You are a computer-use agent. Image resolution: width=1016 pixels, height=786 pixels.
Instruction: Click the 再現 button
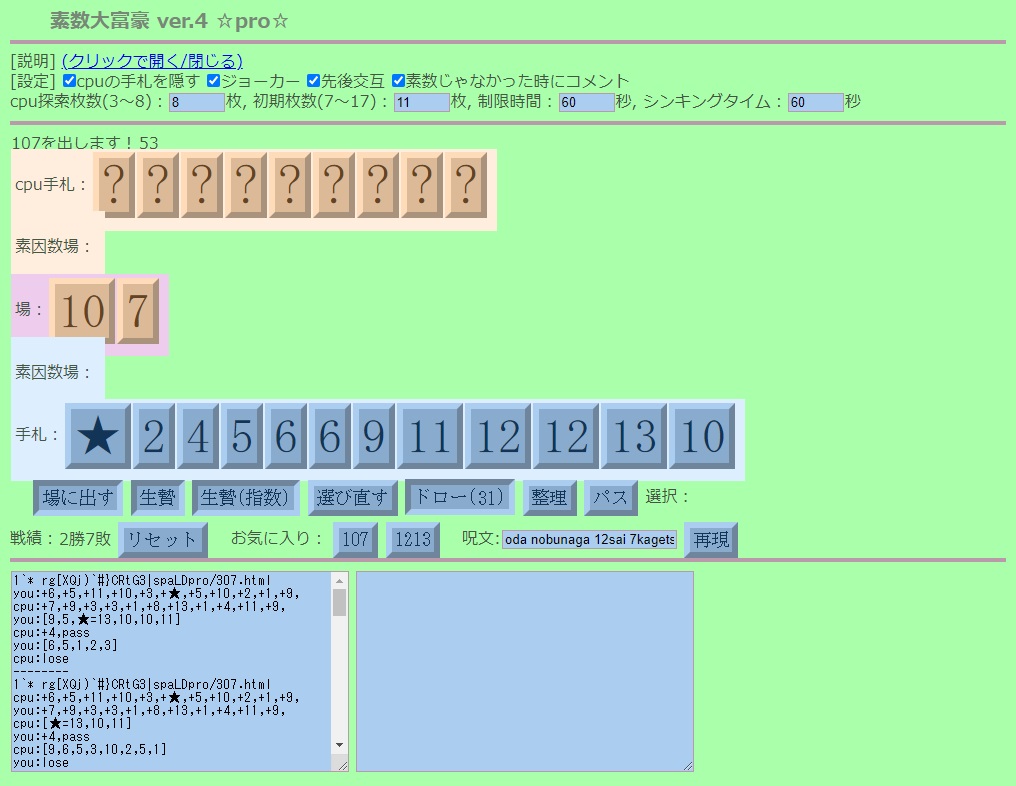click(x=711, y=540)
